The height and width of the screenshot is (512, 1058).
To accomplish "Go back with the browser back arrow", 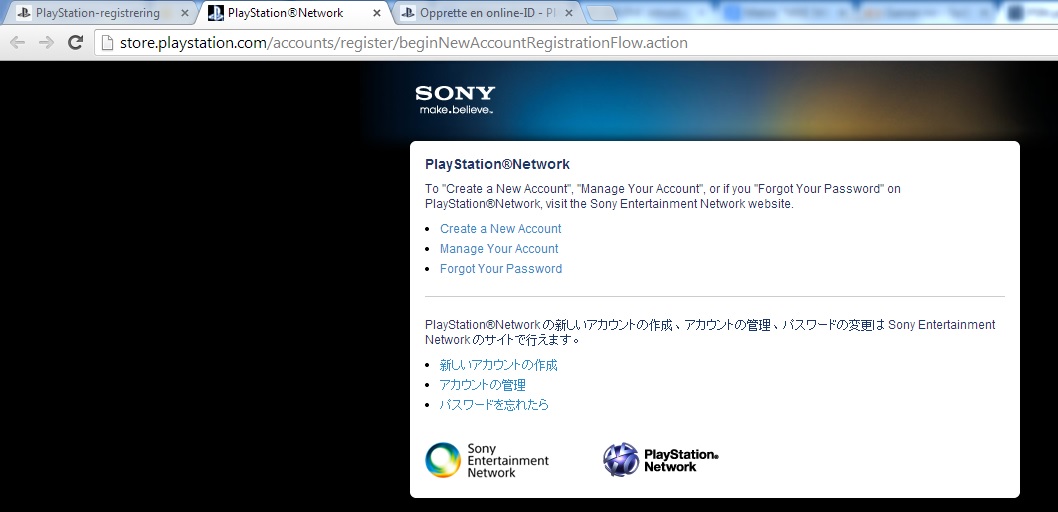I will tap(17, 43).
